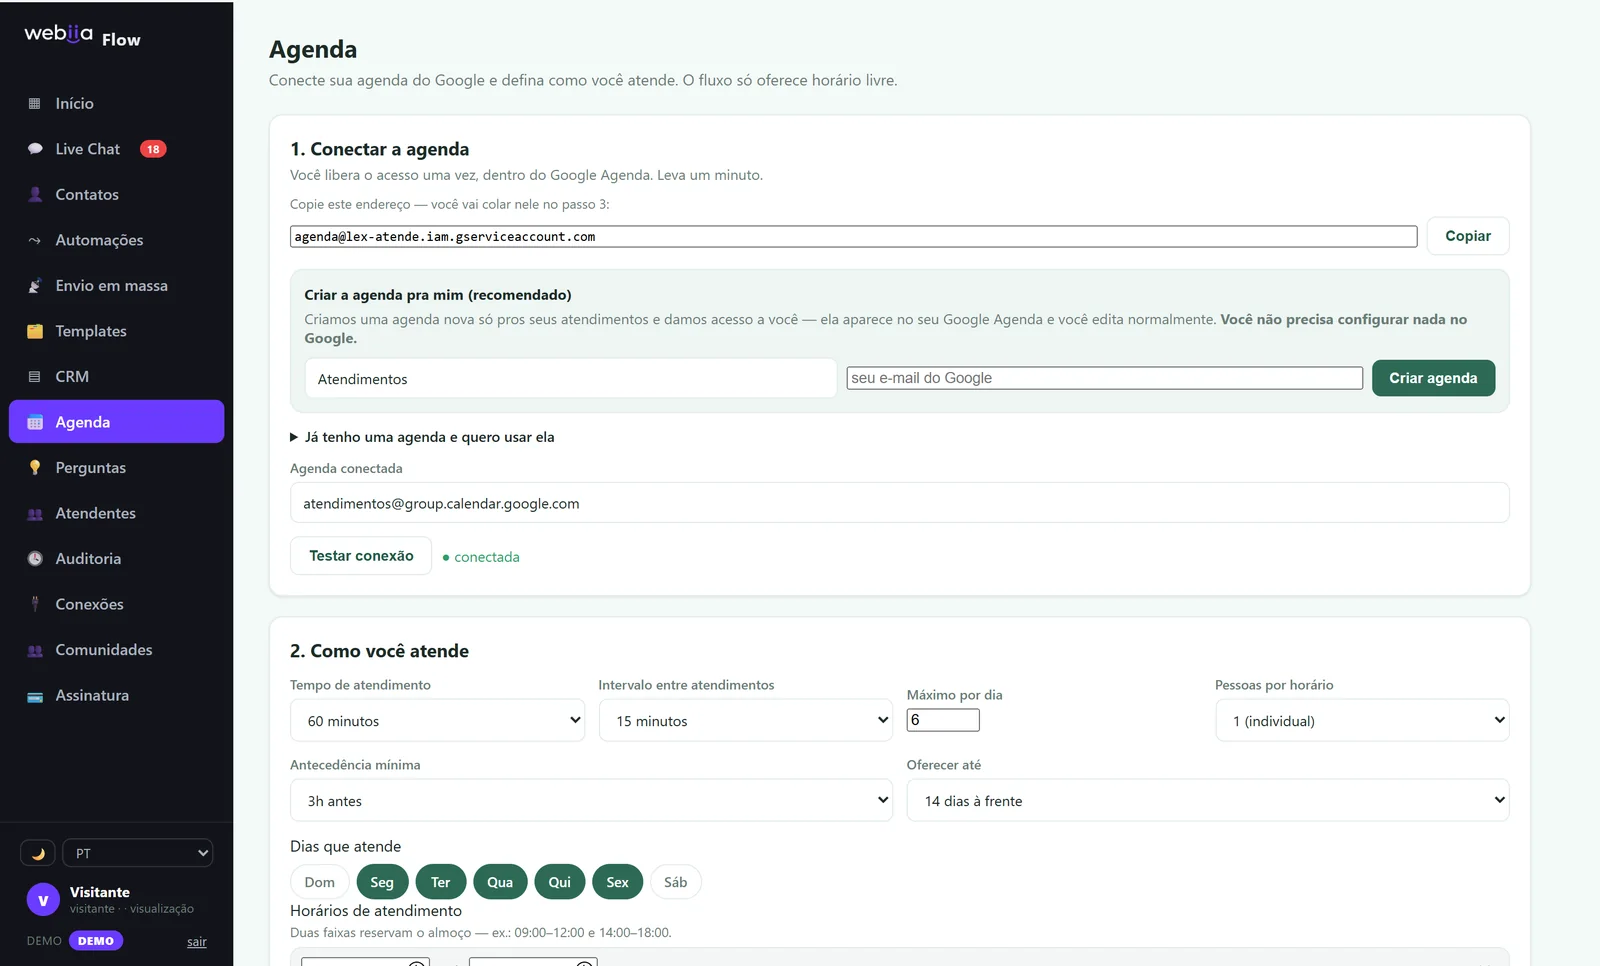
Task: Click the Visitante avatar circle
Action: coord(43,900)
